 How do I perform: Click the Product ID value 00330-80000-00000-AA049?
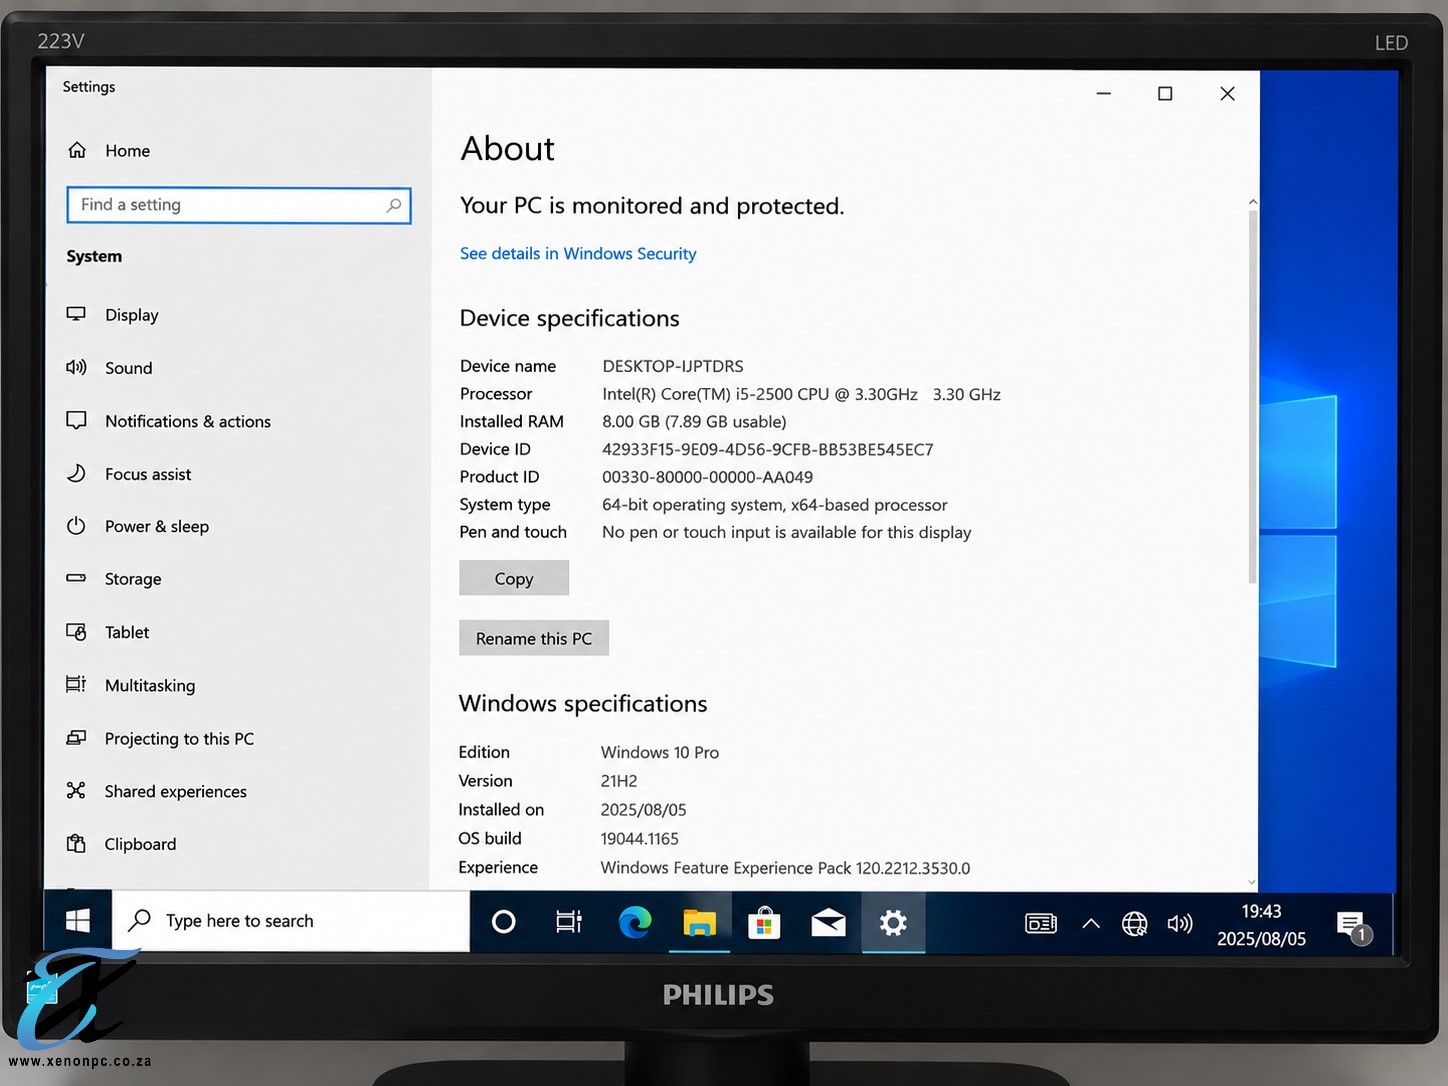708,477
